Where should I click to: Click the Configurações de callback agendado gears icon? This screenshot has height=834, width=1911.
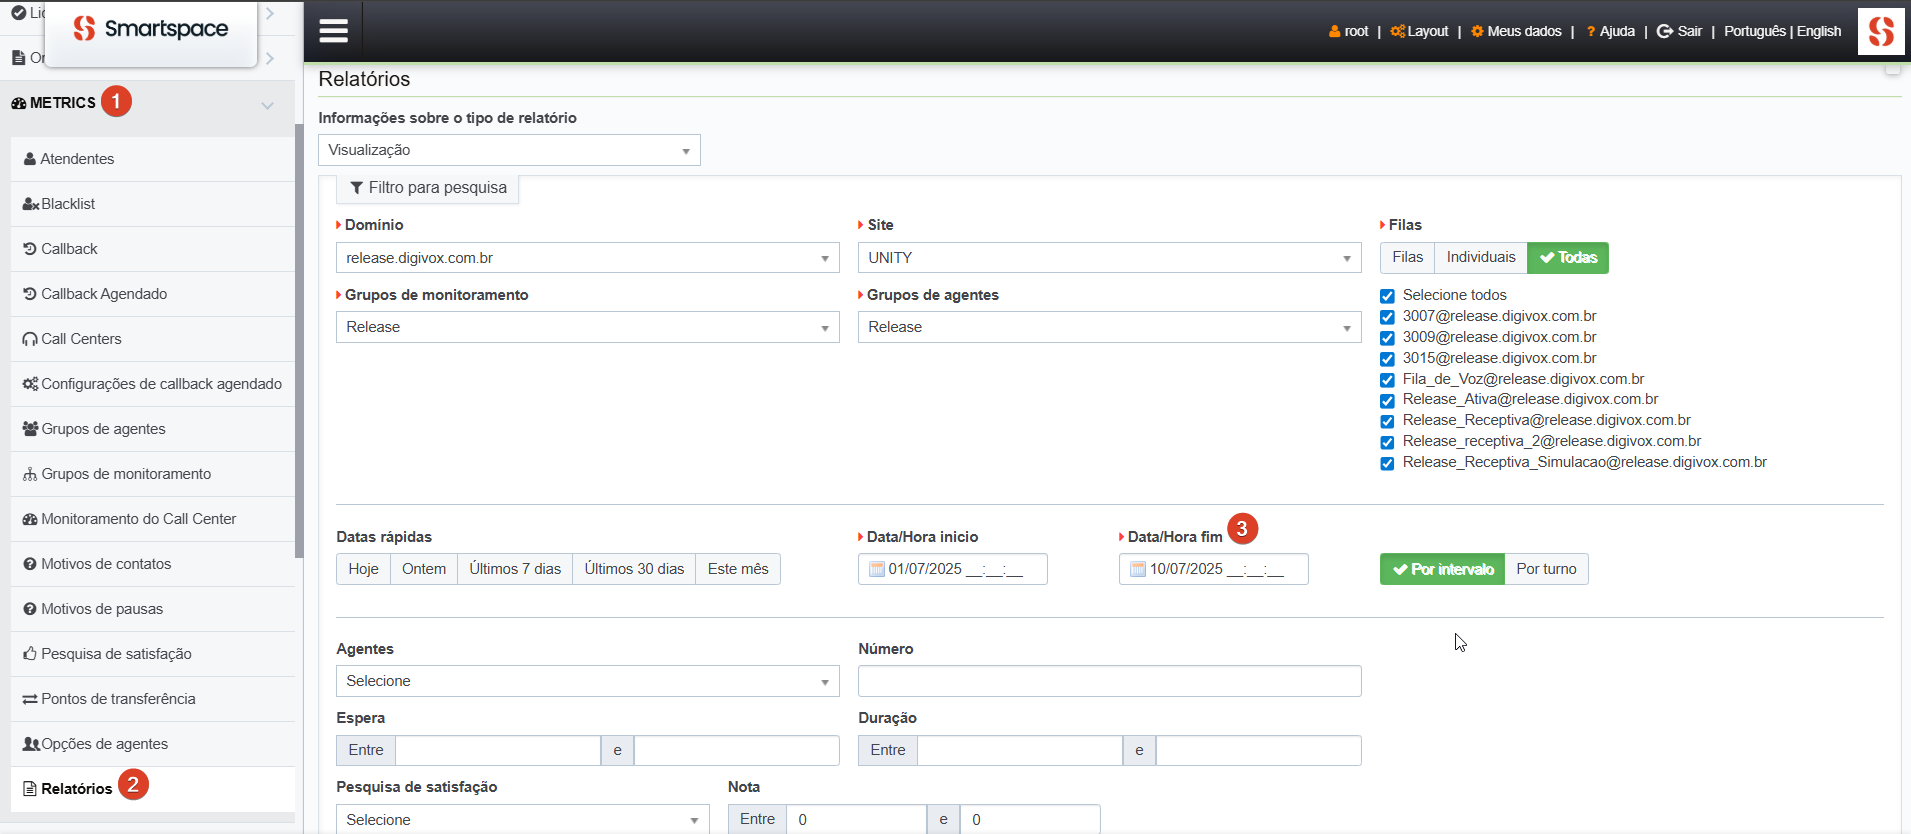pyautogui.click(x=31, y=384)
